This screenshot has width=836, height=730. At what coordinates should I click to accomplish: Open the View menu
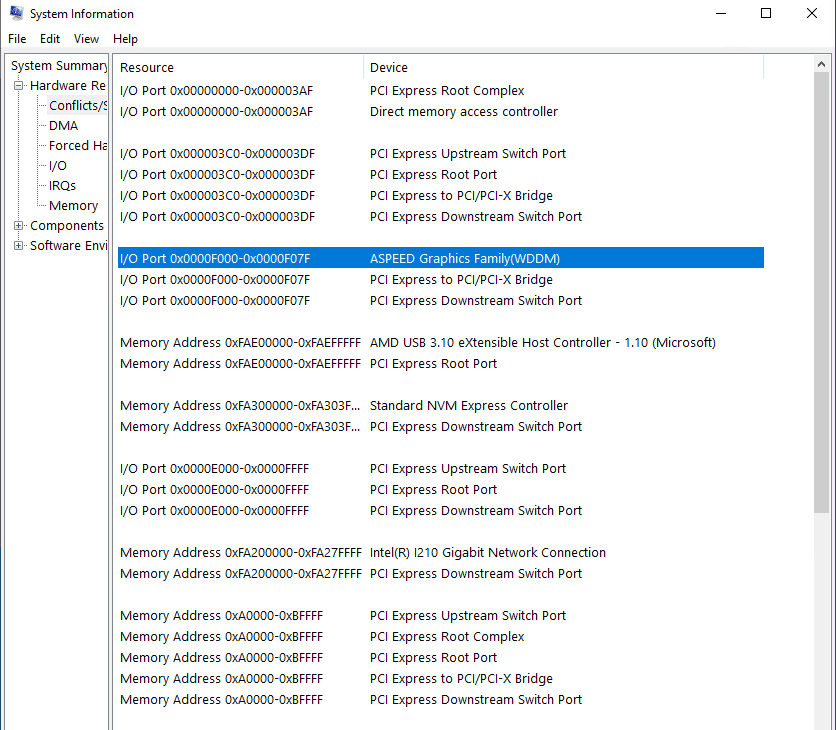coord(87,39)
